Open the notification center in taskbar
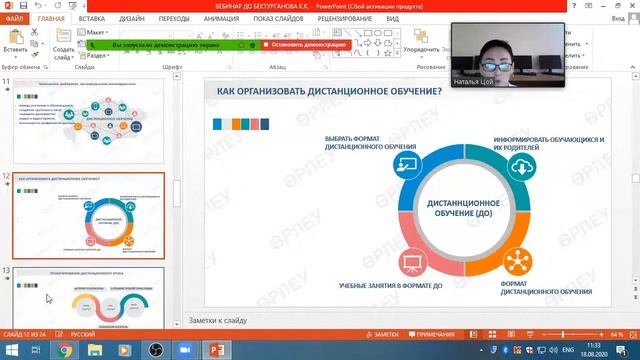640x360 pixels. pyautogui.click(x=622, y=350)
